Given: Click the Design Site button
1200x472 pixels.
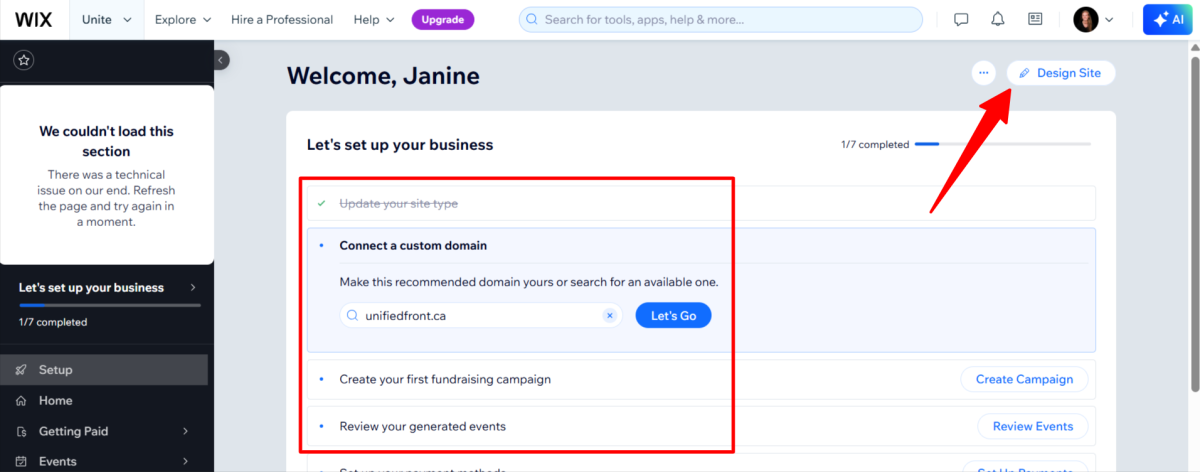Looking at the screenshot, I should tap(1060, 73).
